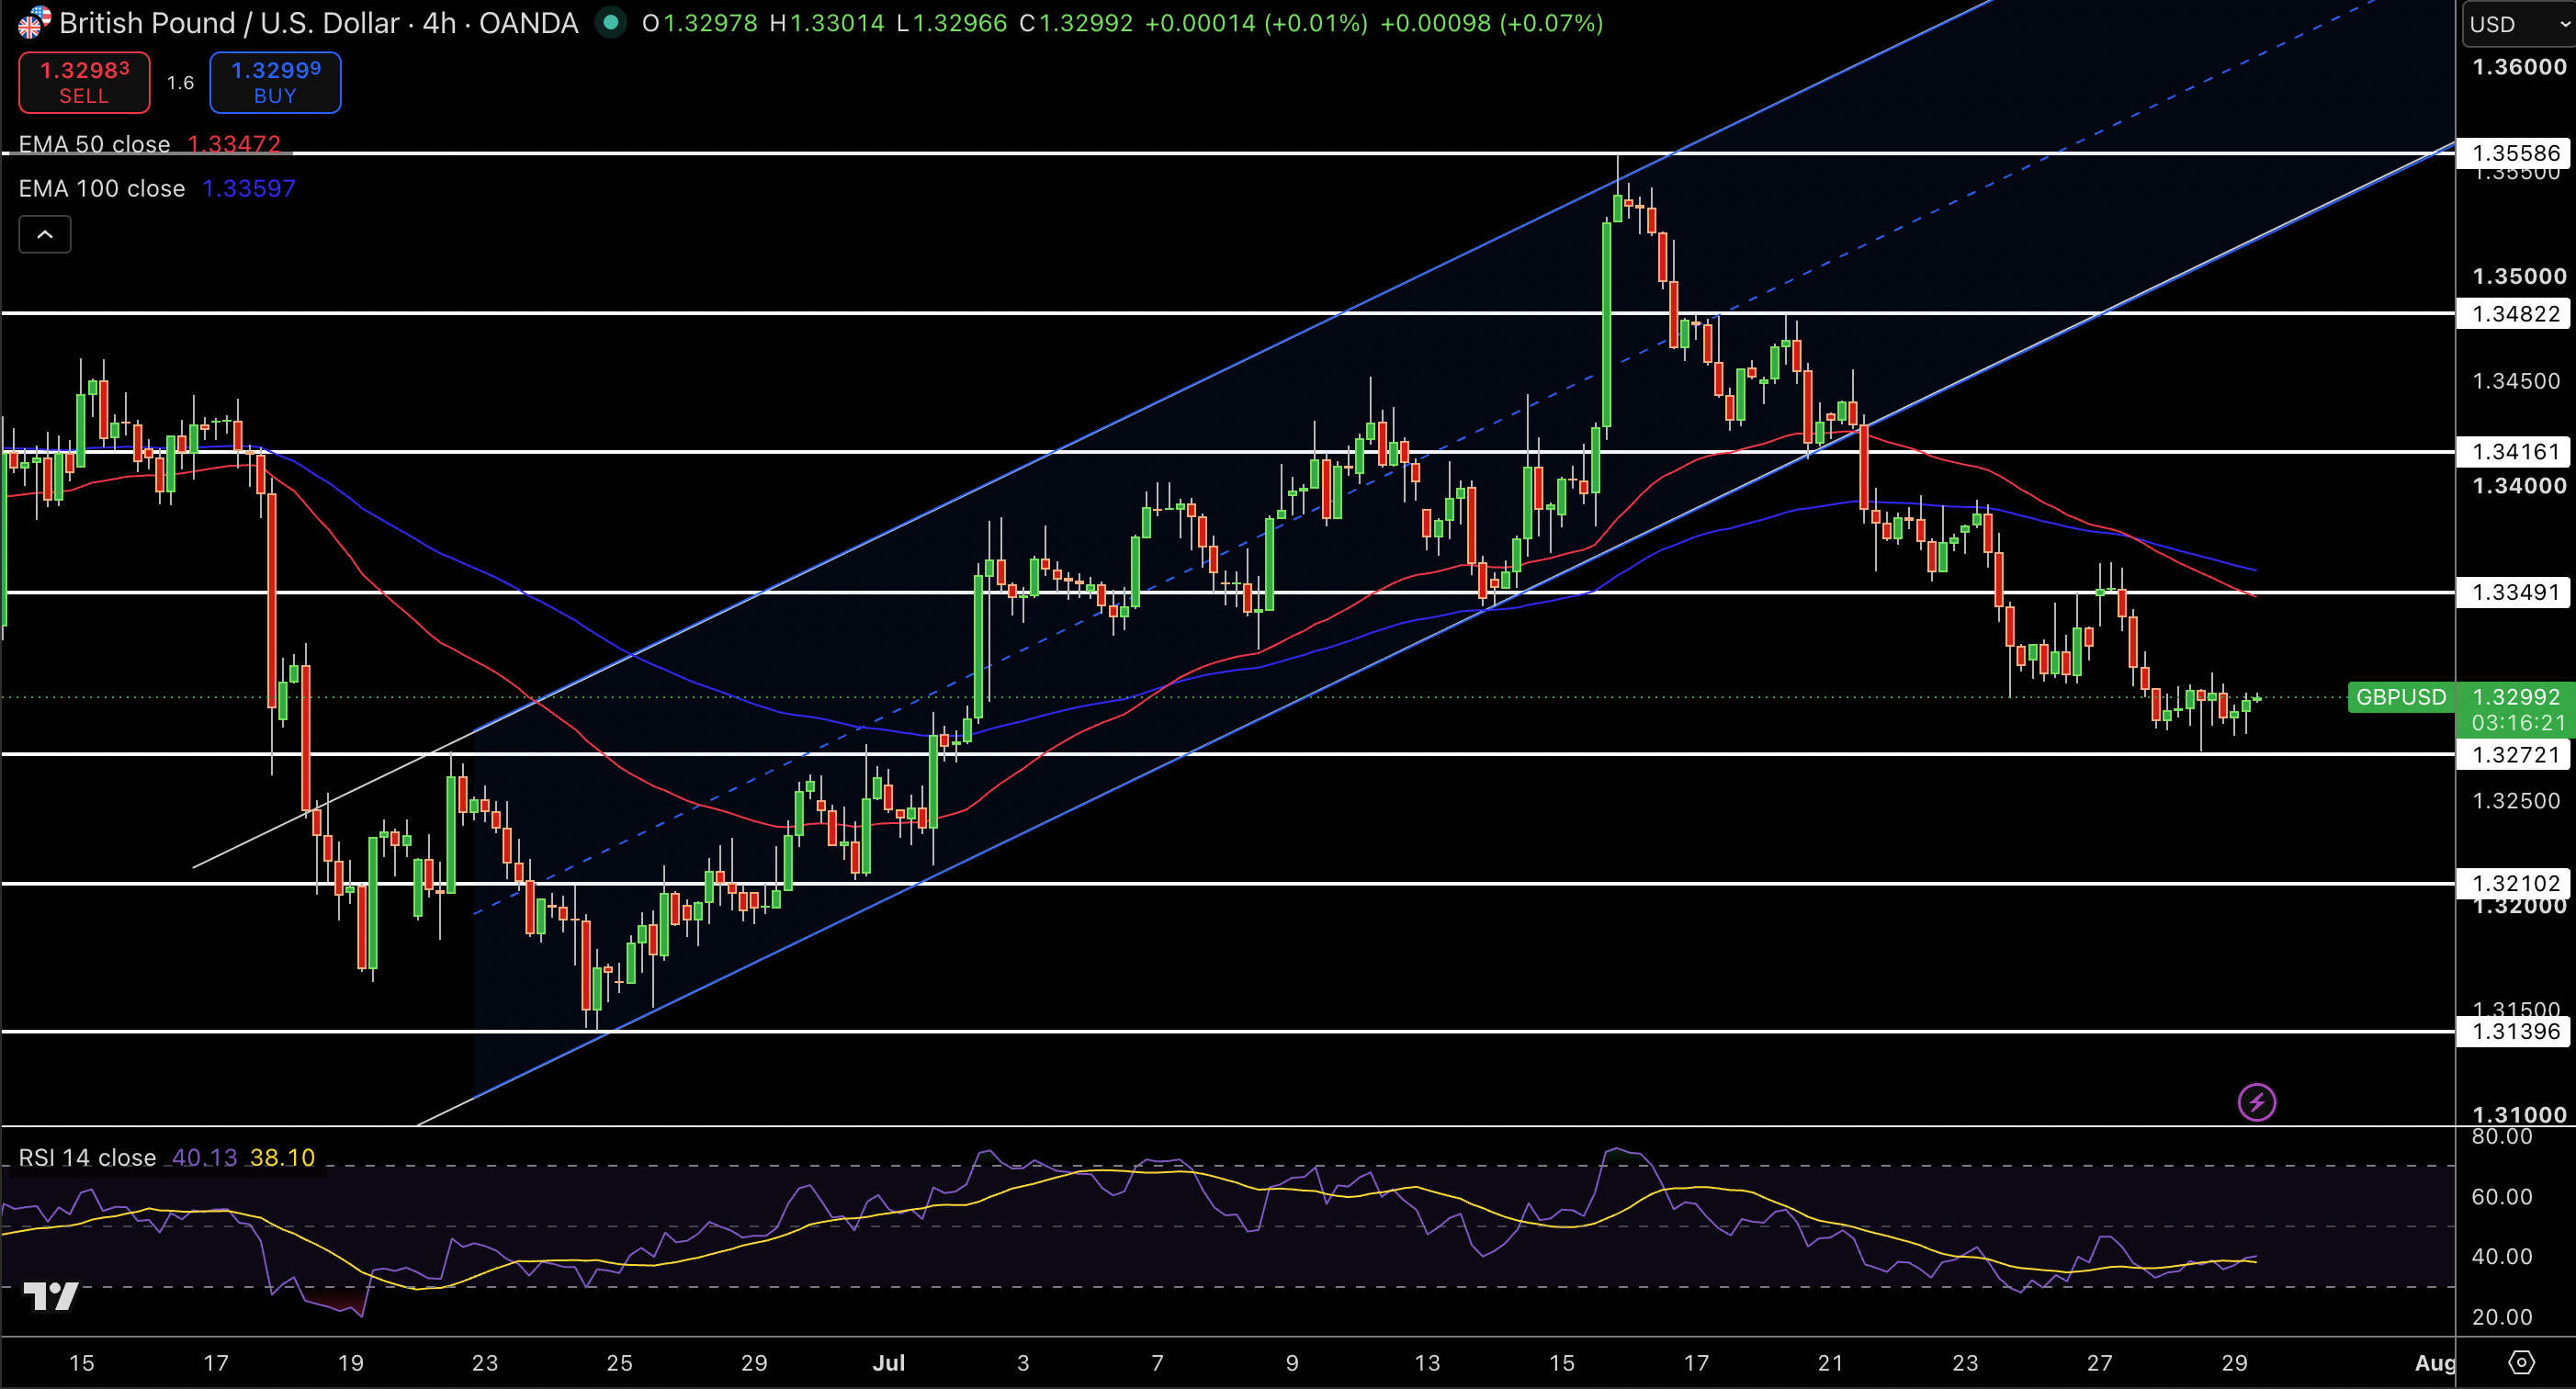This screenshot has height=1389, width=2576.
Task: Click the BUY 1.32999 button
Action: point(275,83)
